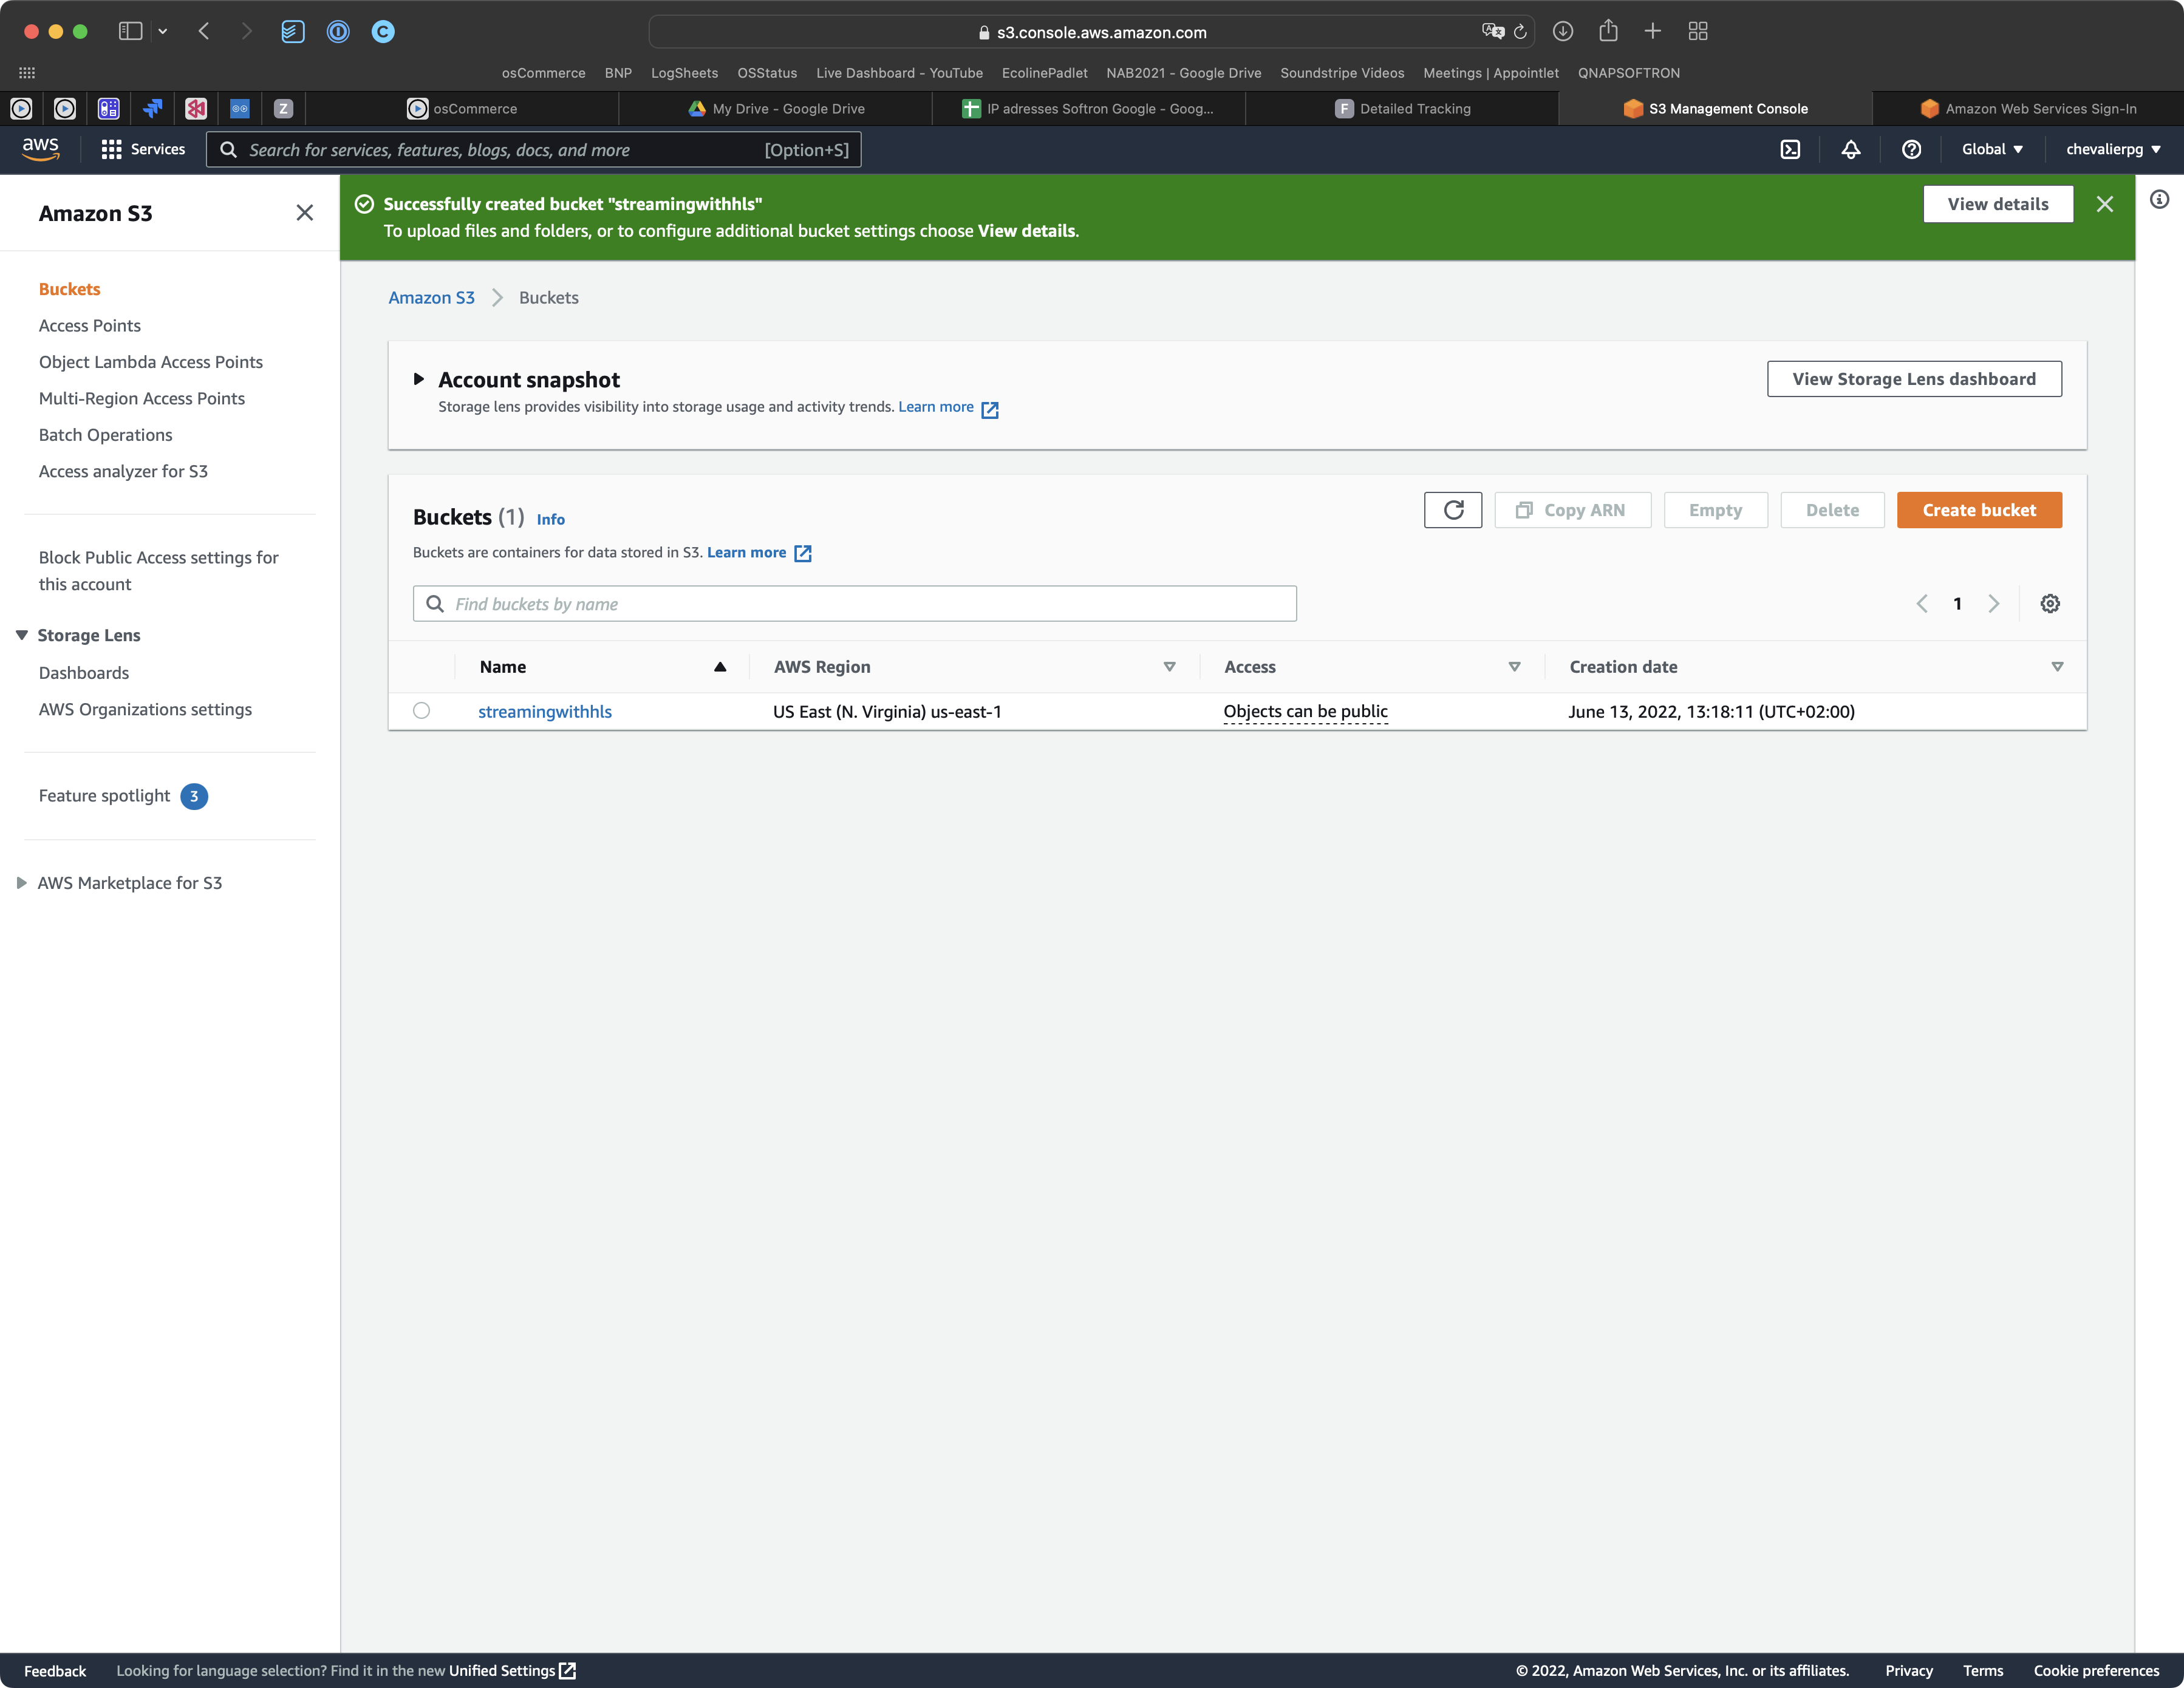Click the Create bucket icon button

(1978, 509)
